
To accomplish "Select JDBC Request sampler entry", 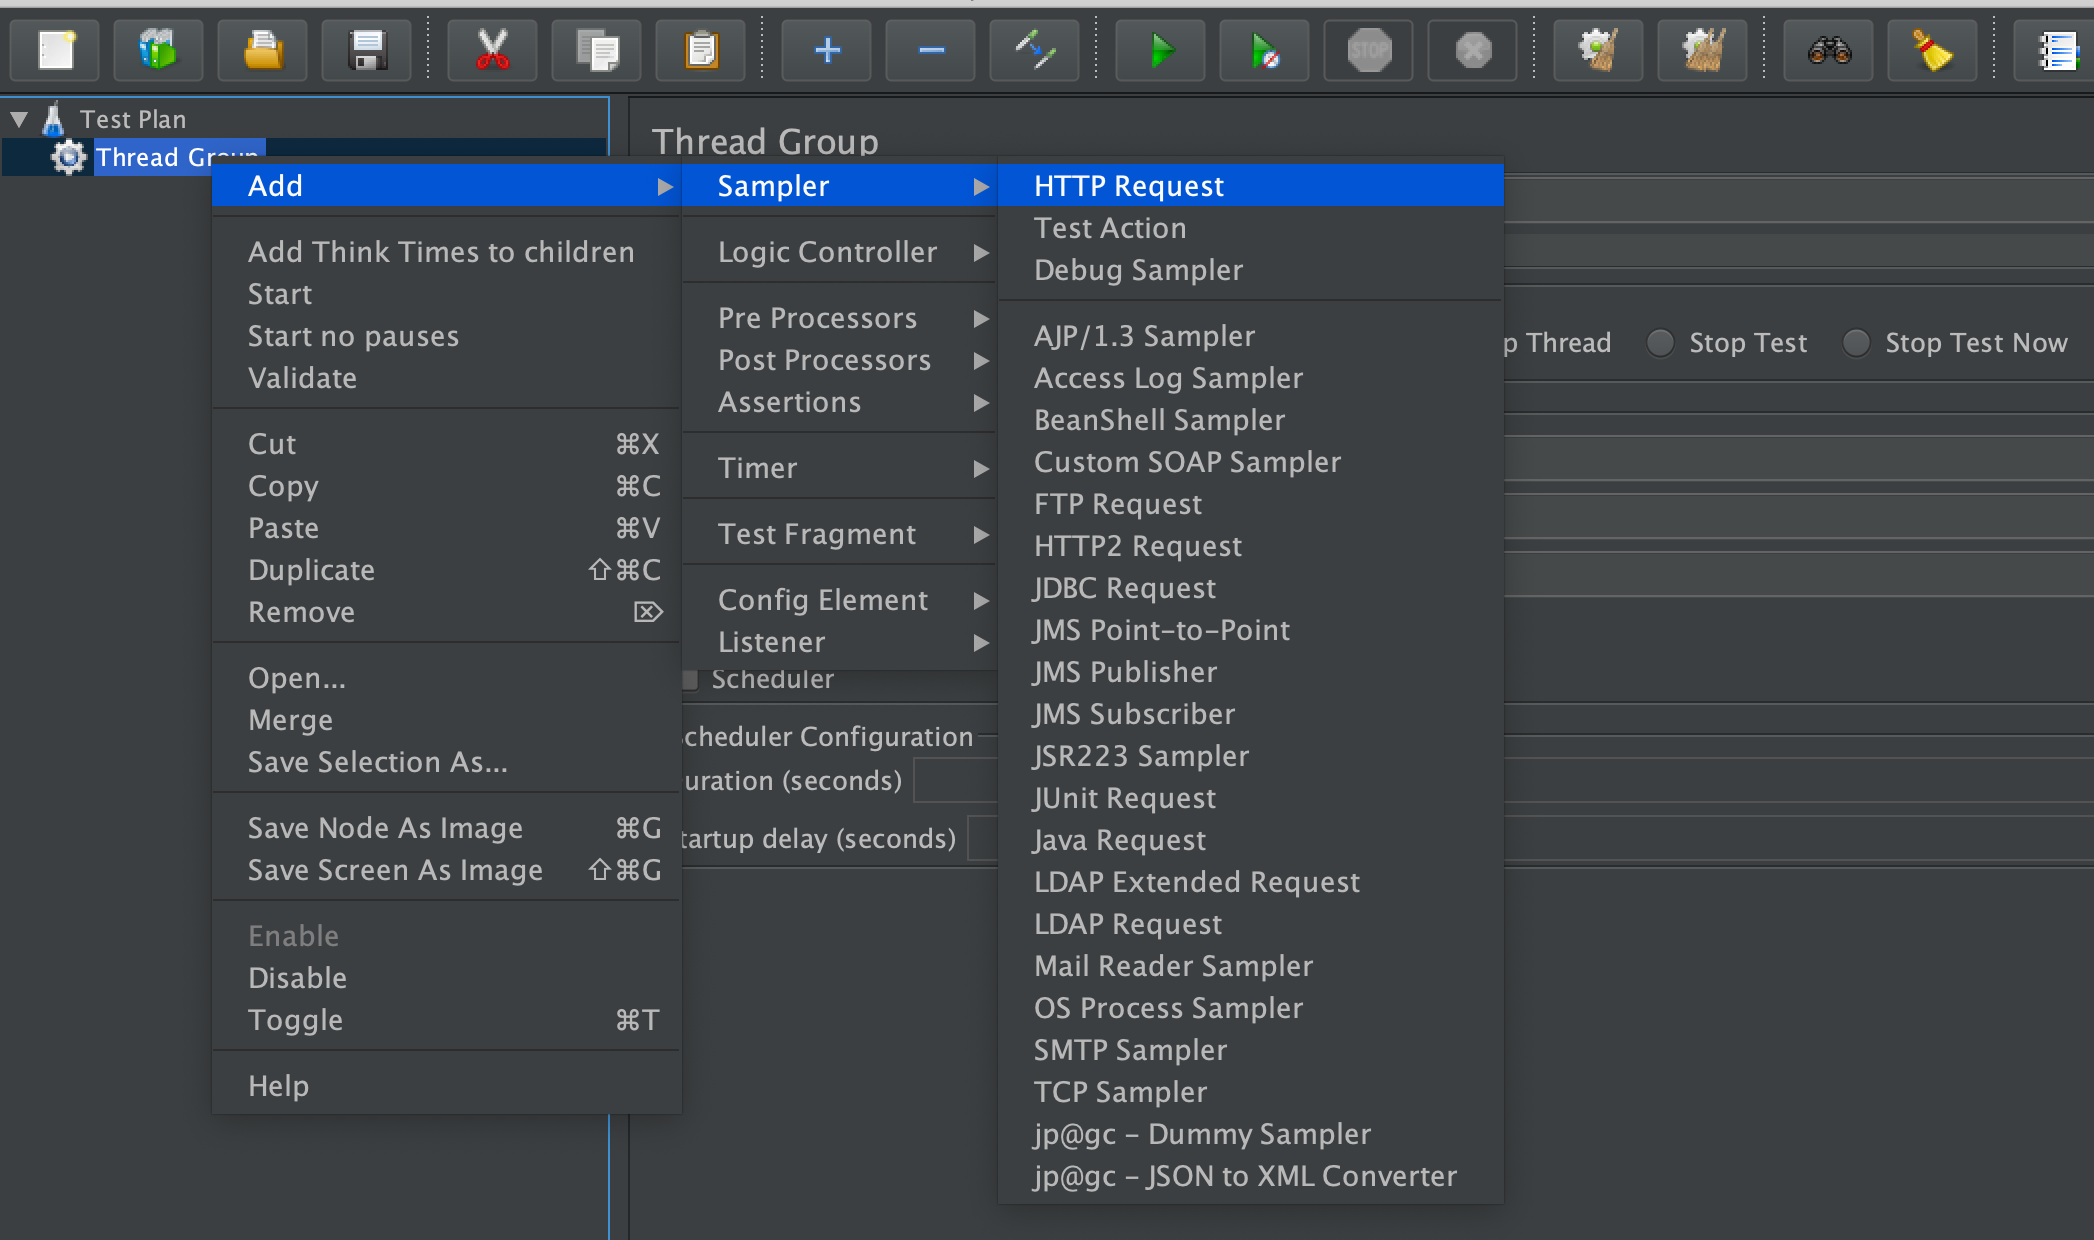I will (1125, 588).
